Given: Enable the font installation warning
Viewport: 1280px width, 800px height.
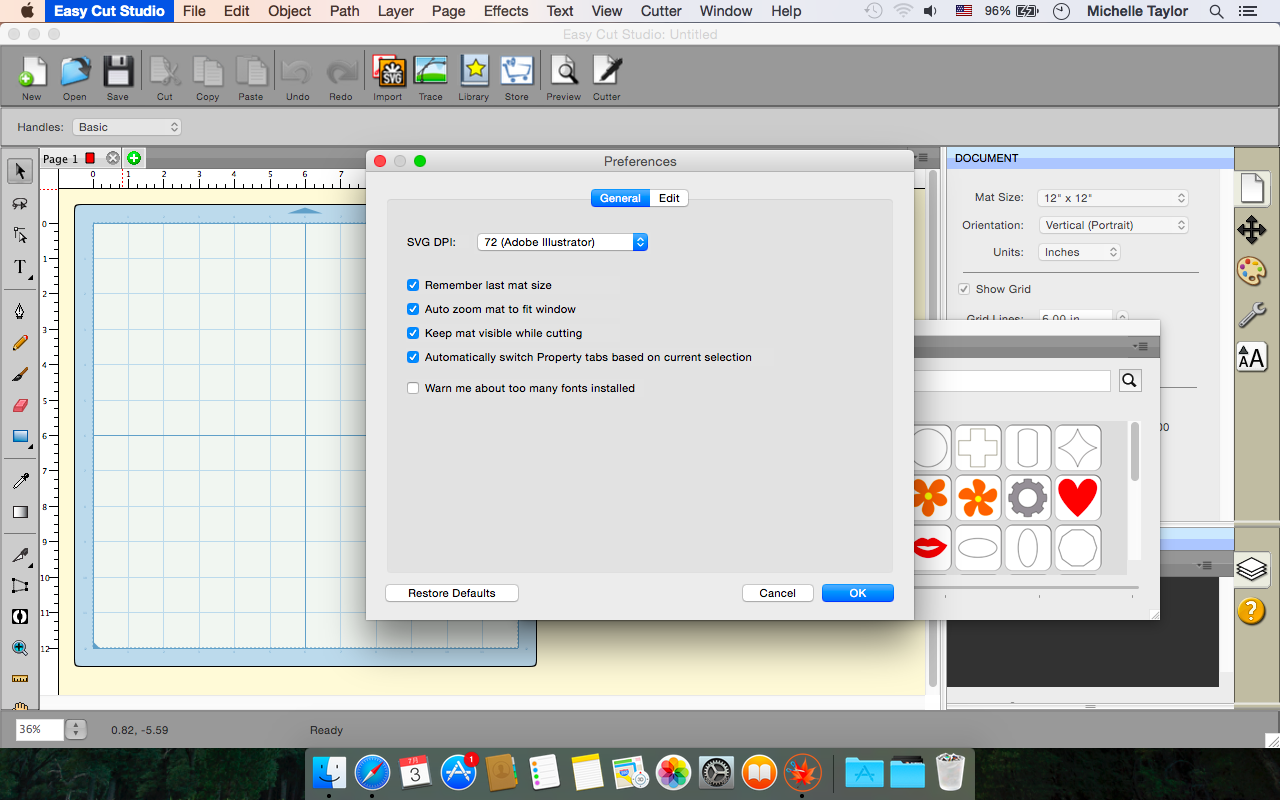Looking at the screenshot, I should [x=412, y=388].
